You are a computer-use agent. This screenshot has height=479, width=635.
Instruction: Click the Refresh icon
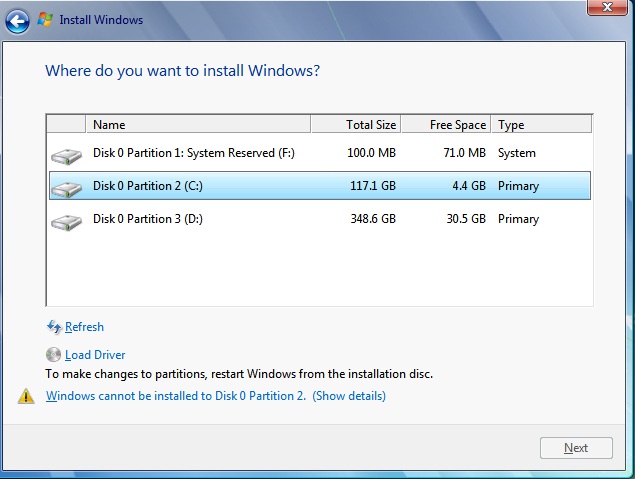pos(54,327)
